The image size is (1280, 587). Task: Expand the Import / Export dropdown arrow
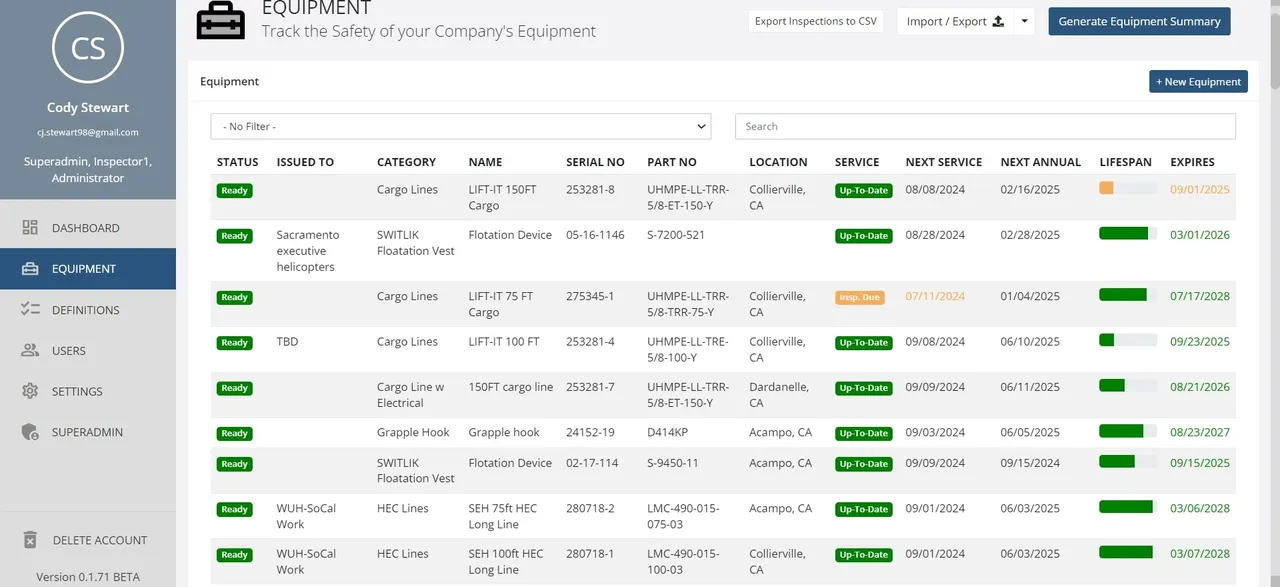coord(1022,20)
